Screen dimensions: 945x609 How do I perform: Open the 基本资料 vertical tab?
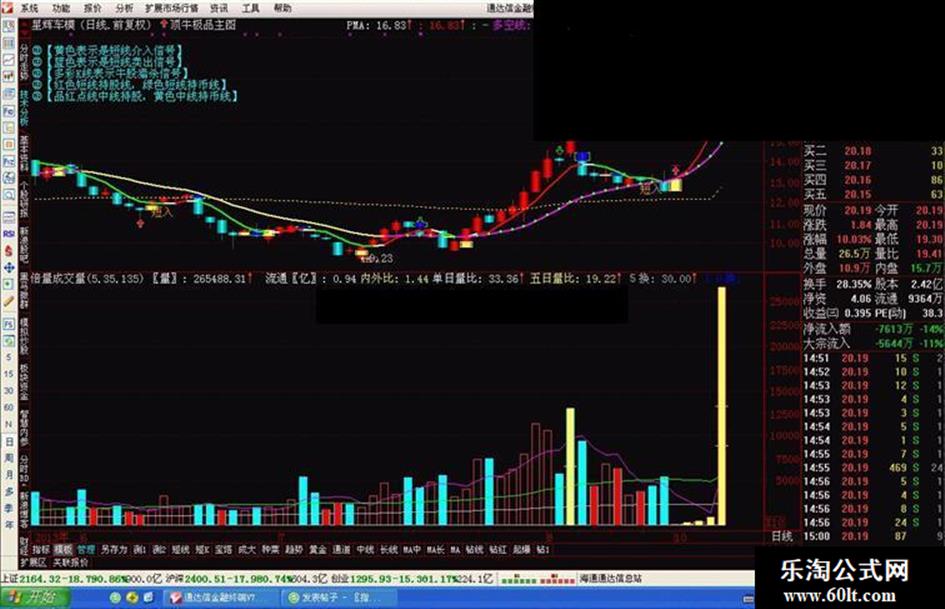pyautogui.click(x=24, y=153)
